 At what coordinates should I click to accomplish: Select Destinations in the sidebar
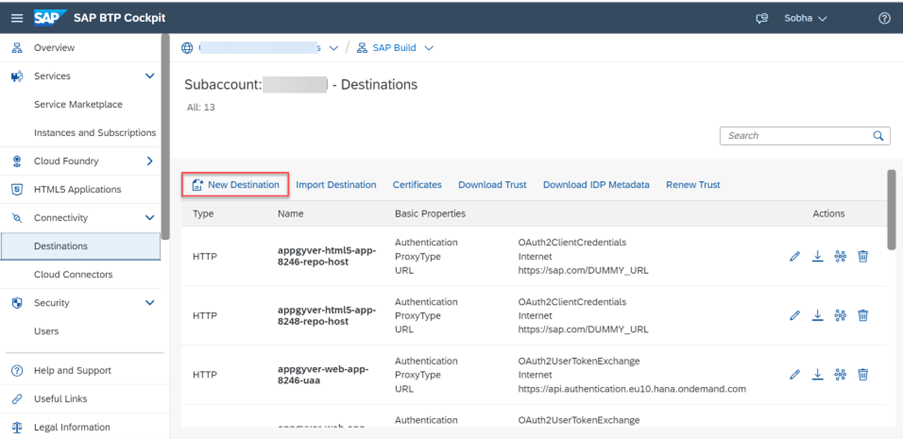[x=81, y=247]
